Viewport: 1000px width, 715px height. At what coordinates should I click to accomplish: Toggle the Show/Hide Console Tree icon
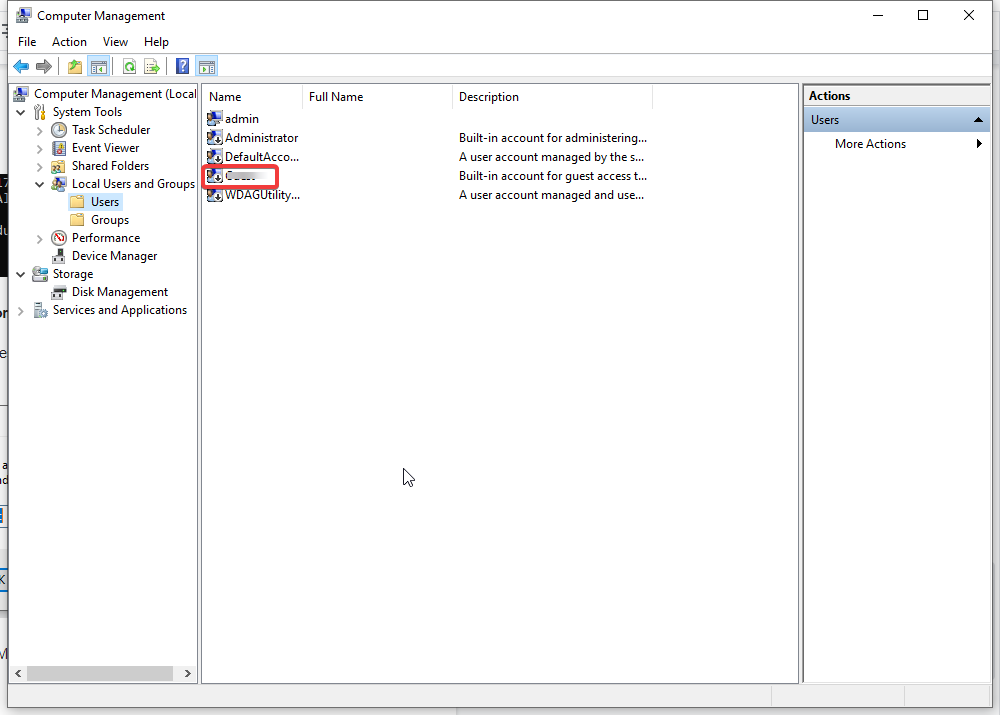(99, 66)
